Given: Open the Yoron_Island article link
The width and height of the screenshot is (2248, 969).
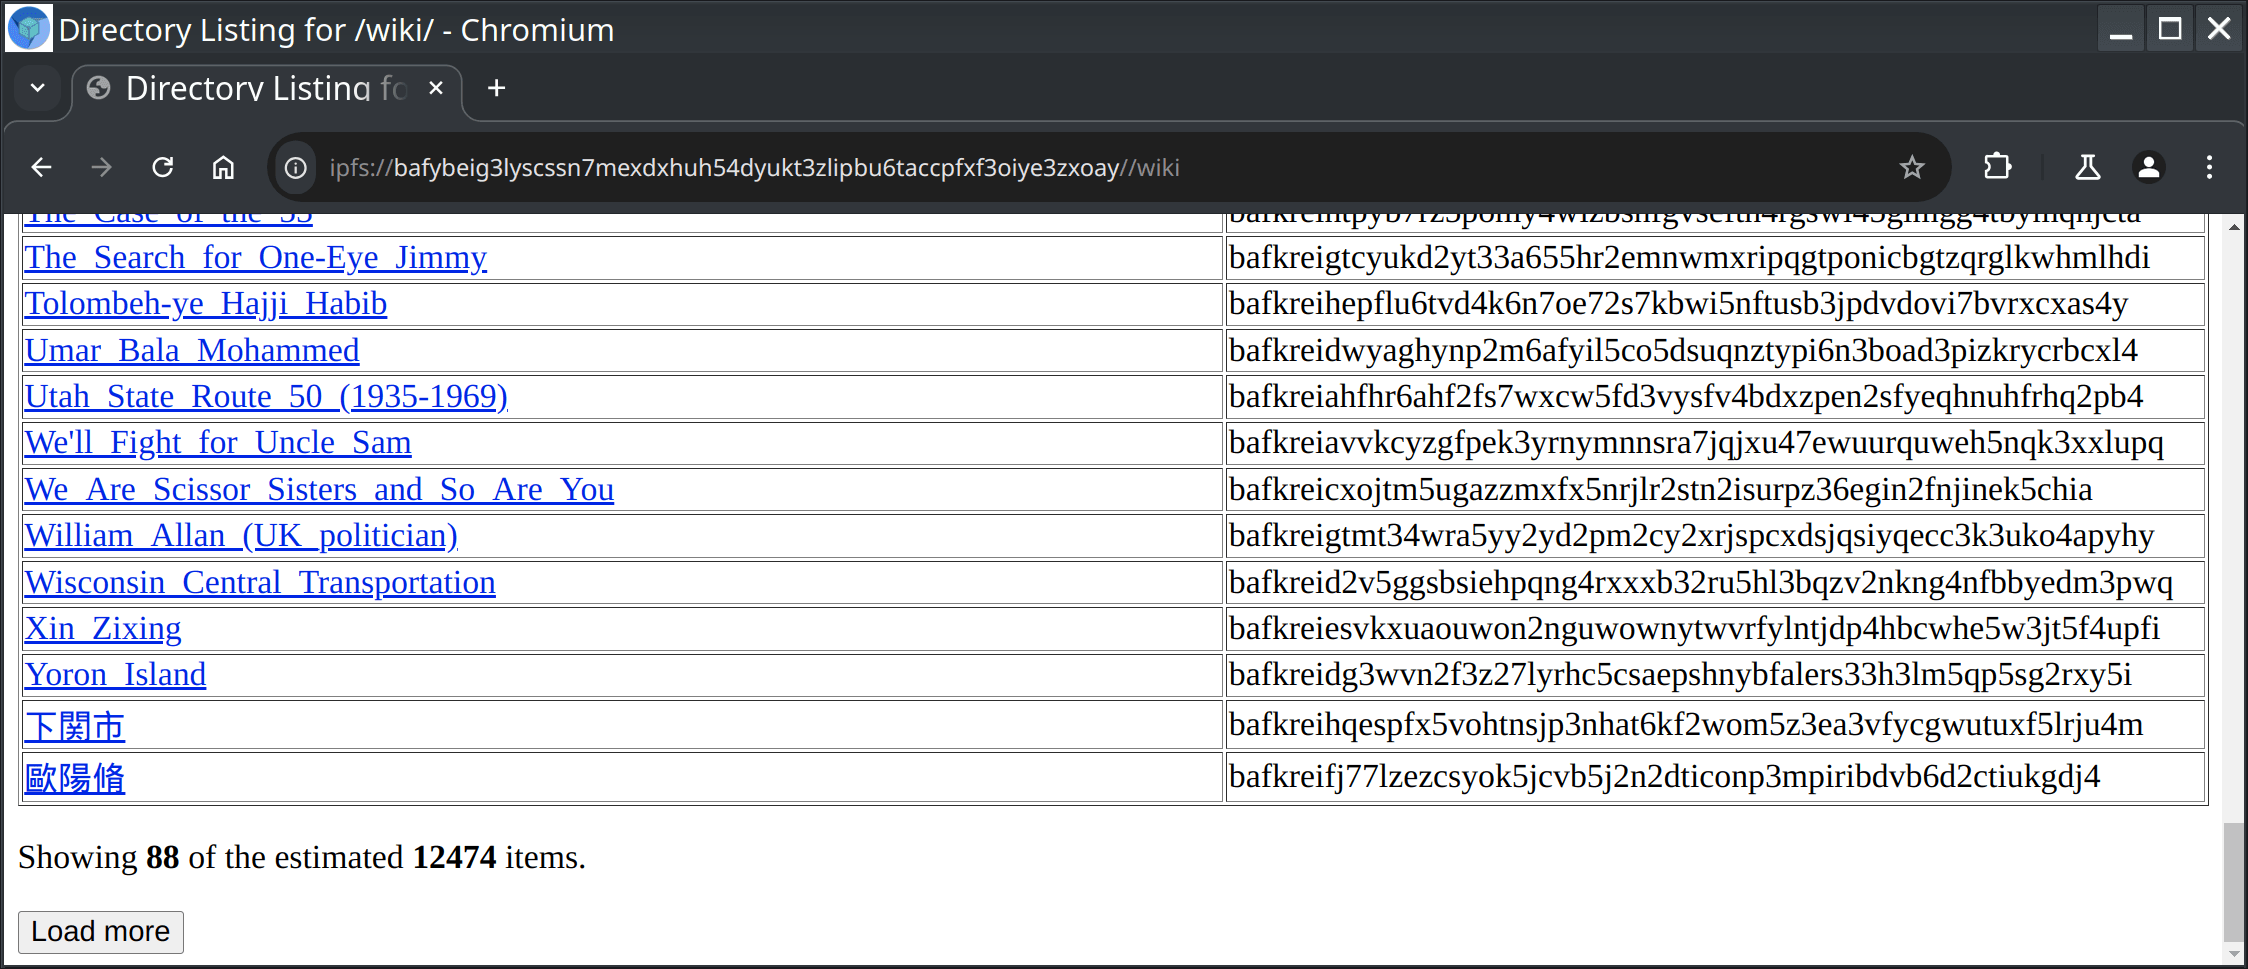Looking at the screenshot, I should pos(115,674).
